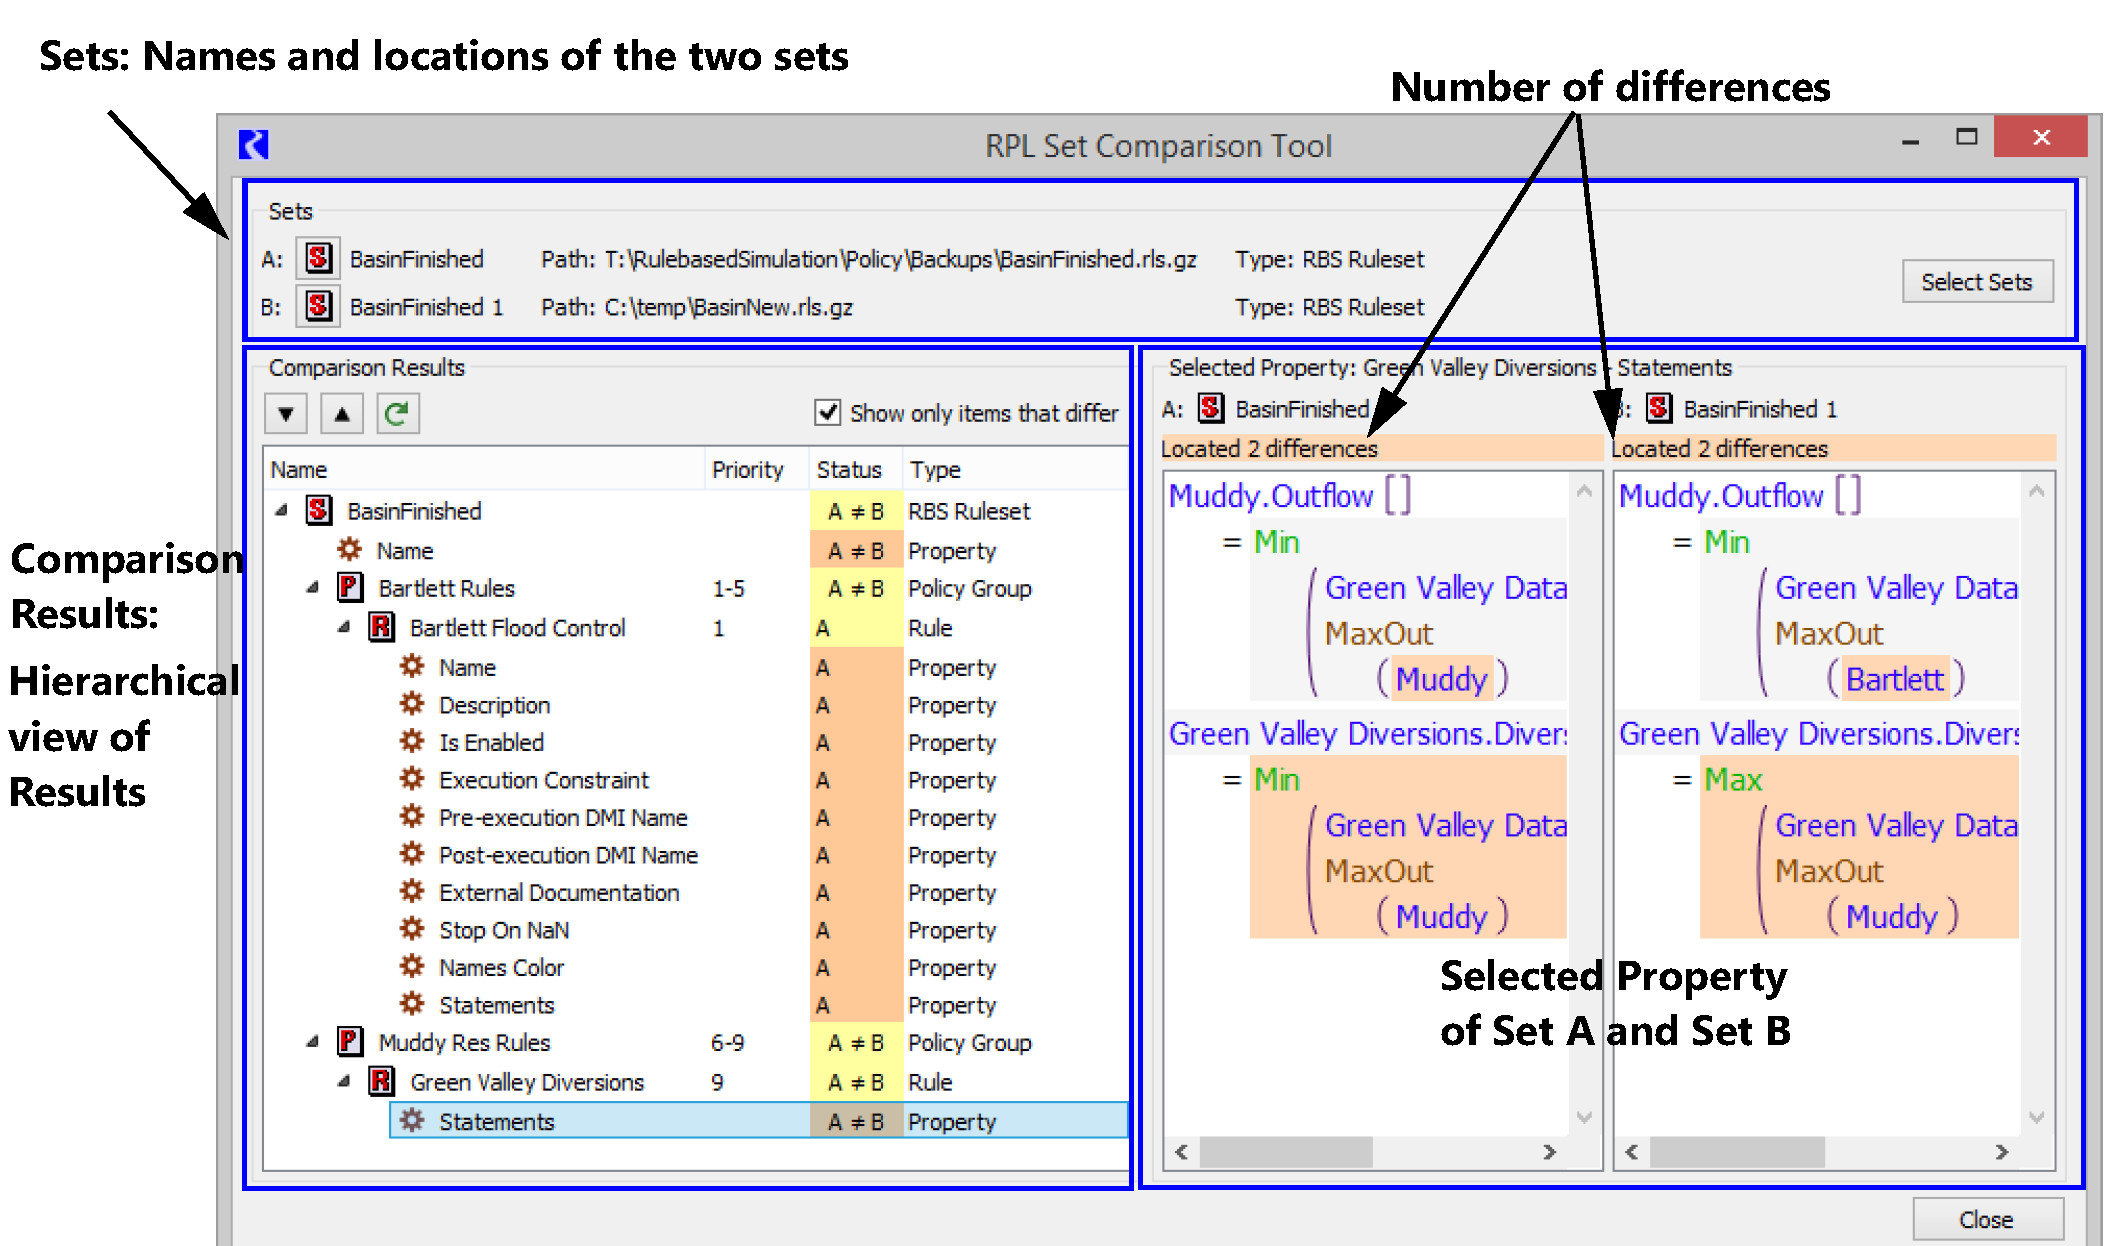Click the green refresh comparison button
Image resolution: width=2105 pixels, height=1246 pixels.
(398, 413)
